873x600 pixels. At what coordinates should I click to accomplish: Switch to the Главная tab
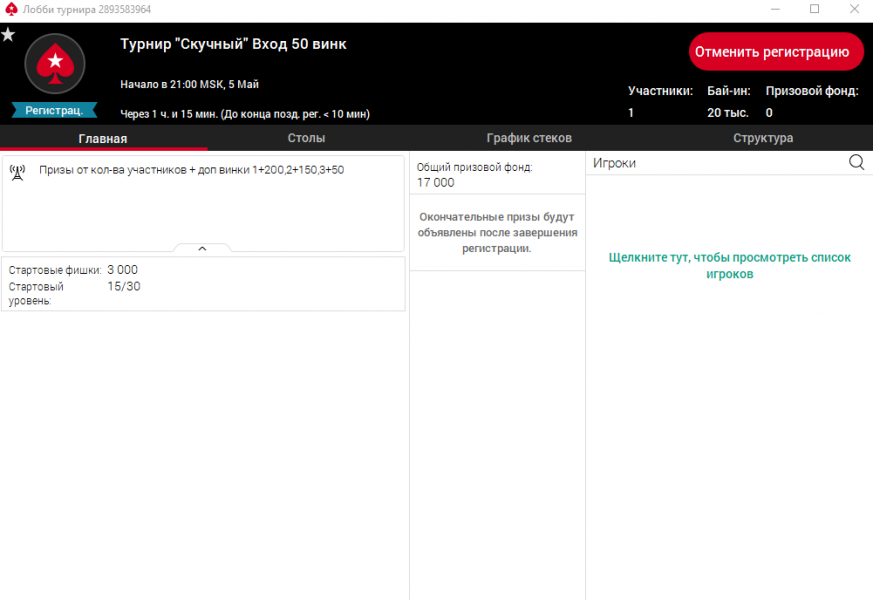(103, 138)
